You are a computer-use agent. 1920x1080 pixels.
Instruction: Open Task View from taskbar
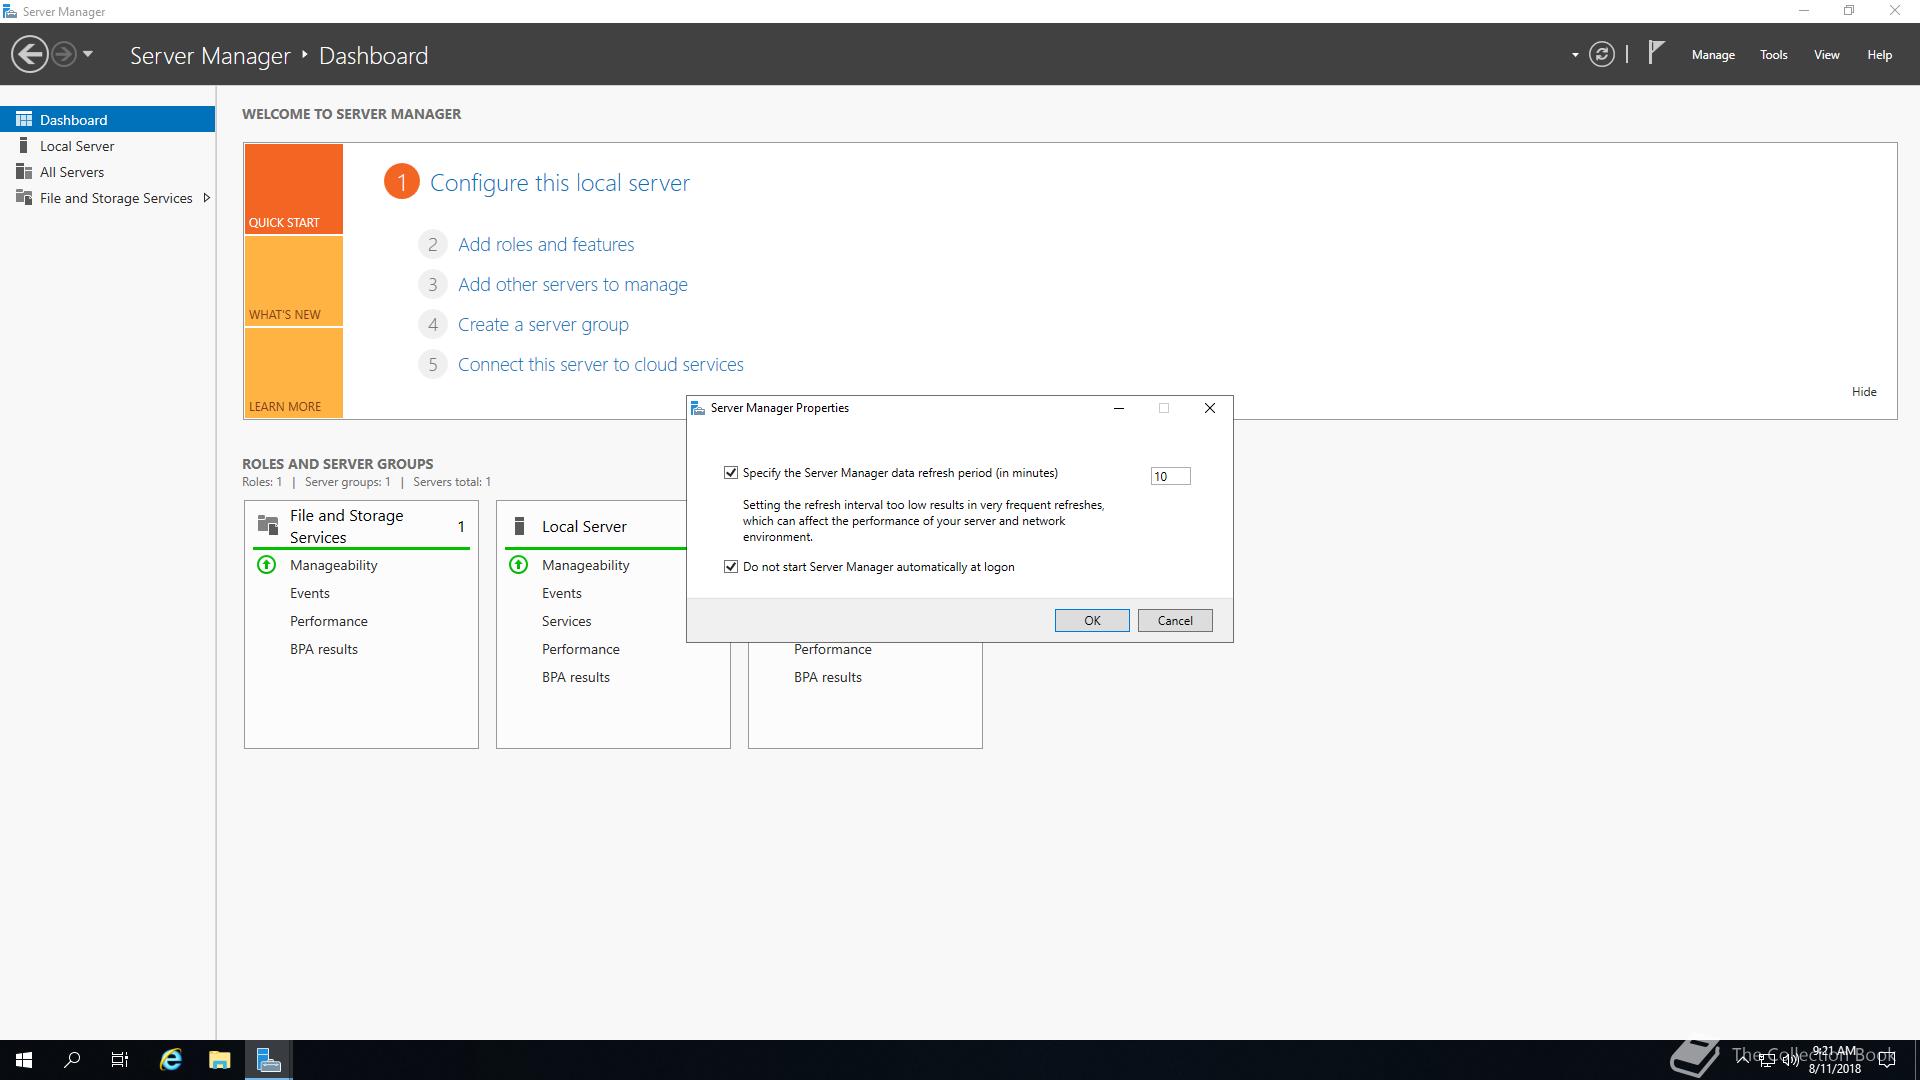coord(120,1060)
